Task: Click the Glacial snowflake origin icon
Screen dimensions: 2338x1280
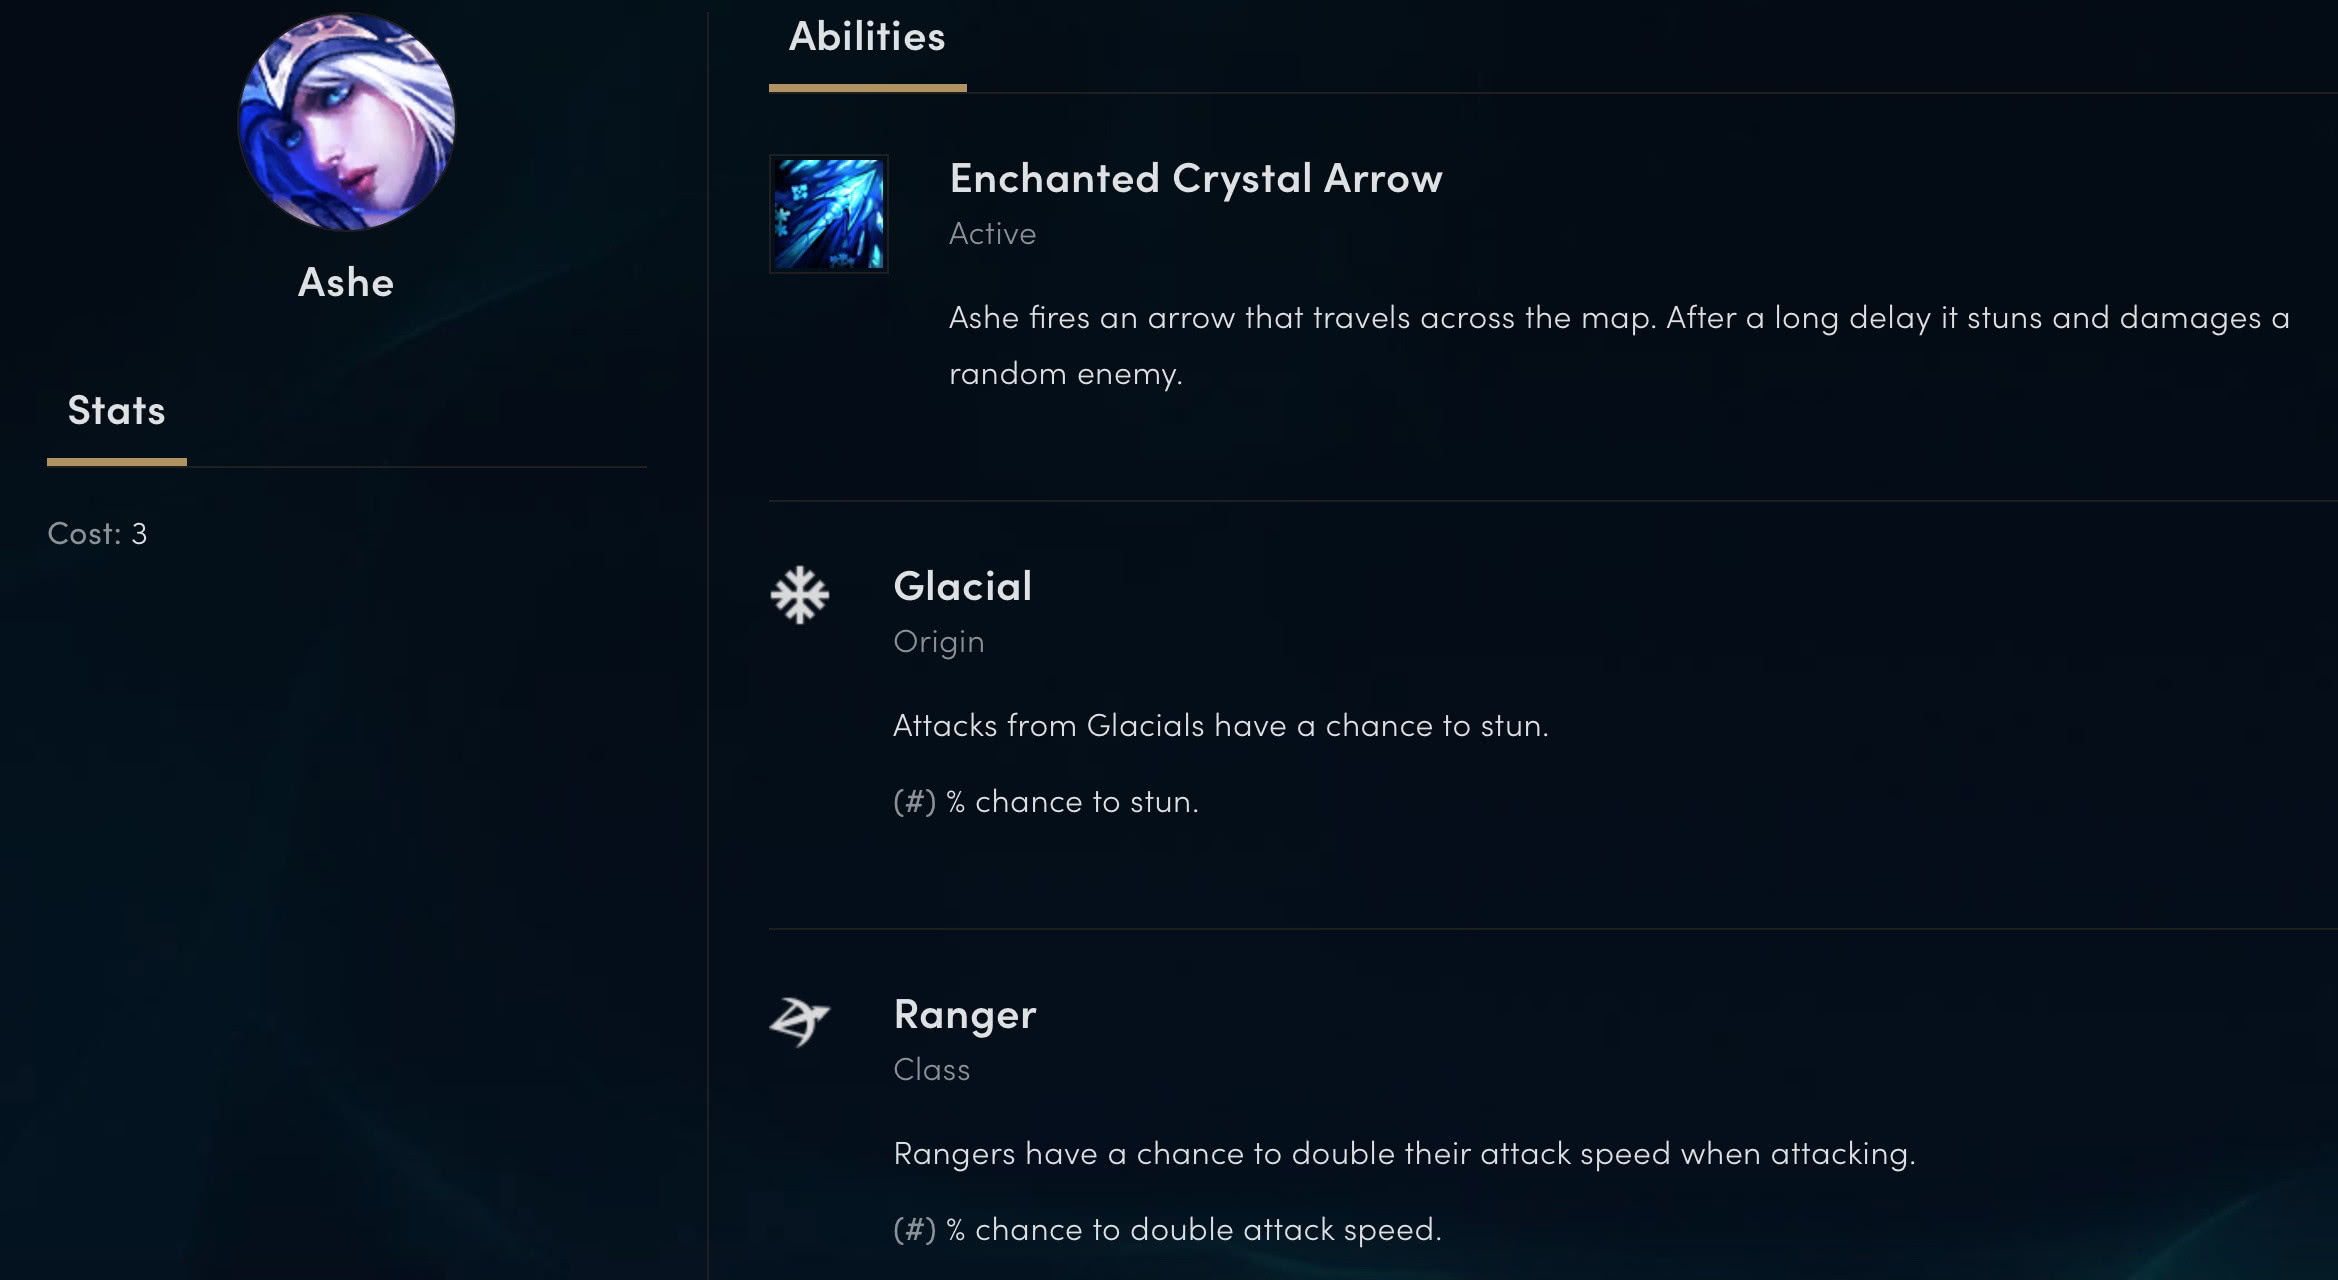Action: pos(800,595)
